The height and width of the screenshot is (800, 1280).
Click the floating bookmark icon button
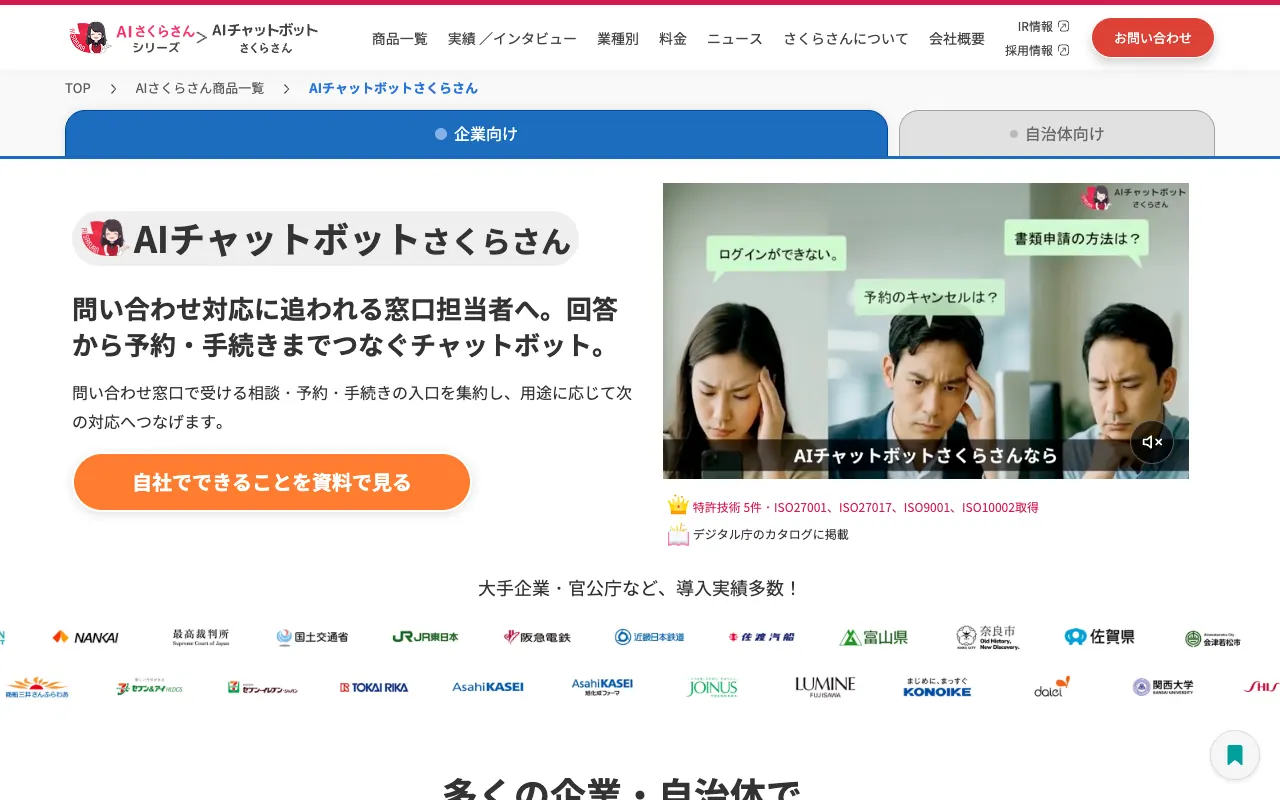point(1235,755)
